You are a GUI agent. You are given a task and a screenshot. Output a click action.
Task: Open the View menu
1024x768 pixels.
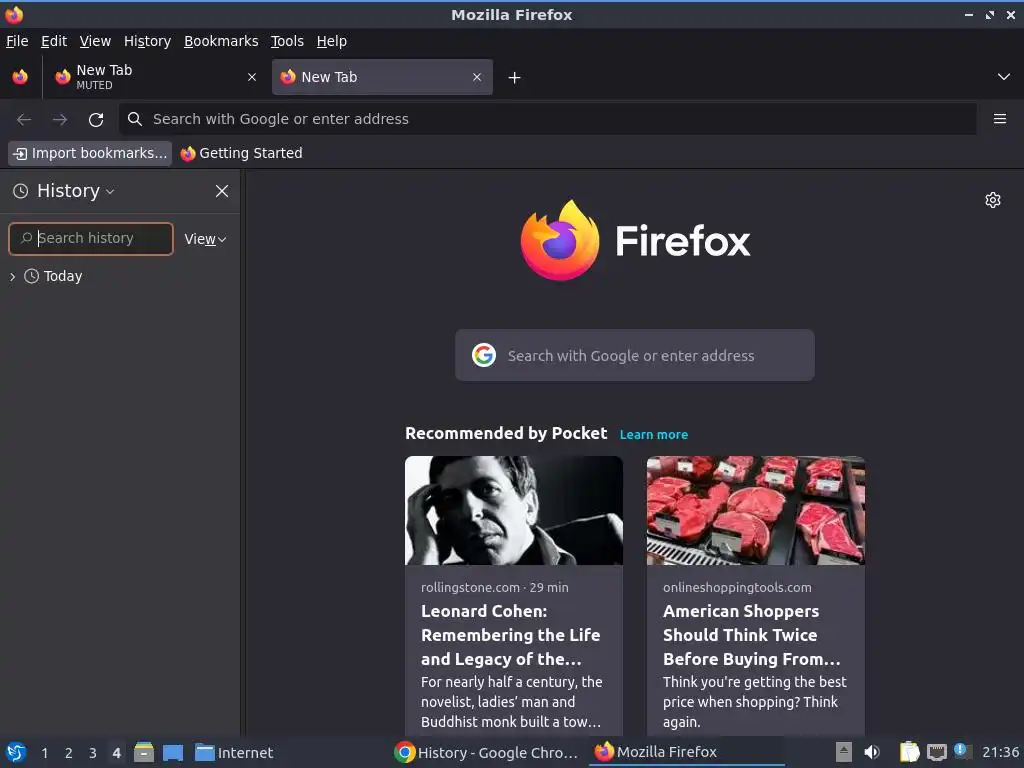point(95,41)
